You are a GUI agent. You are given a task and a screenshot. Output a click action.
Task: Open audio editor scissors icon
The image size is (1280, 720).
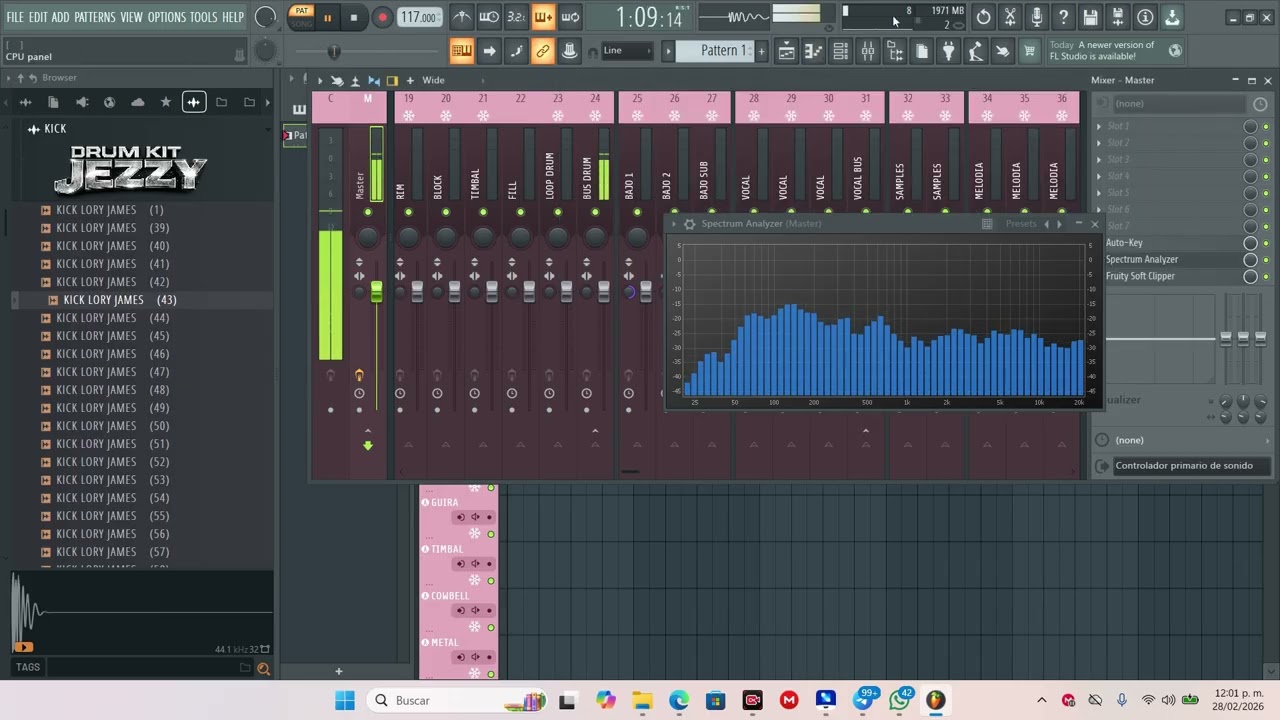tap(1011, 17)
